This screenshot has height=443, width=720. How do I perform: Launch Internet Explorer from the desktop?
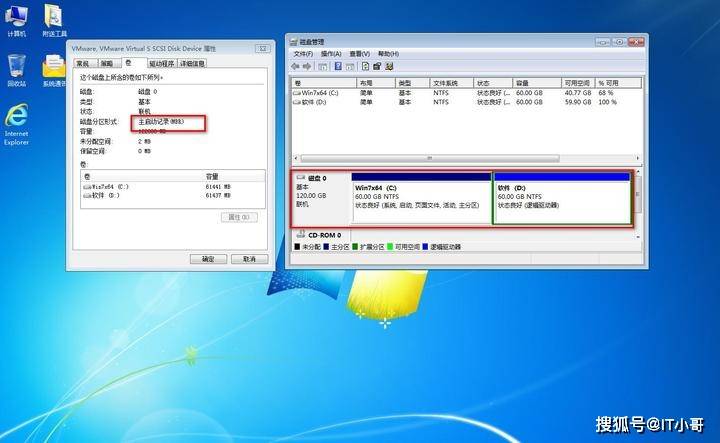pyautogui.click(x=17, y=124)
